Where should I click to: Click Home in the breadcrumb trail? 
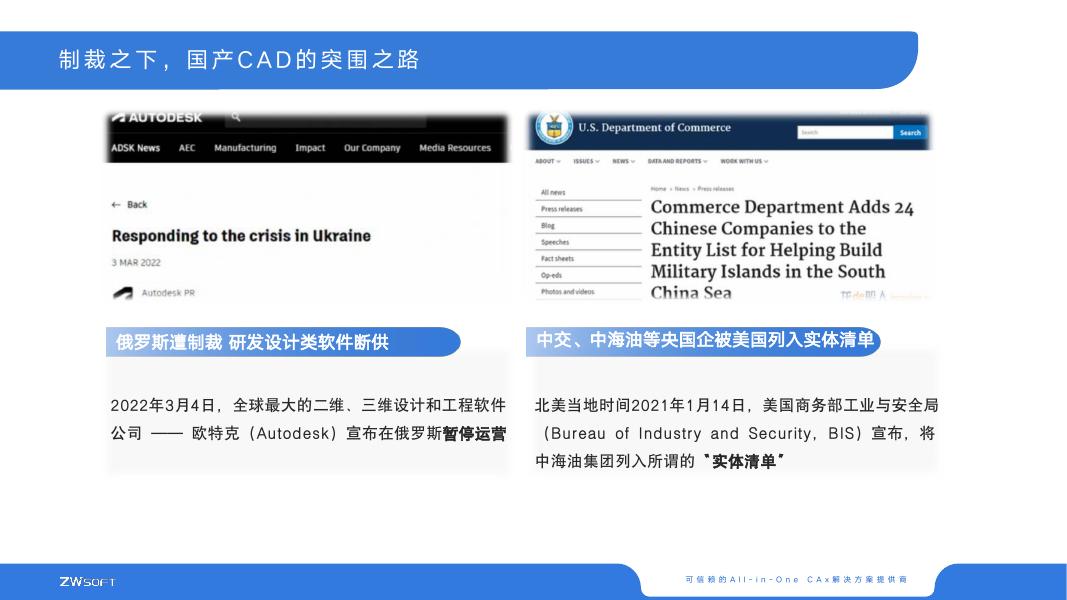click(658, 188)
